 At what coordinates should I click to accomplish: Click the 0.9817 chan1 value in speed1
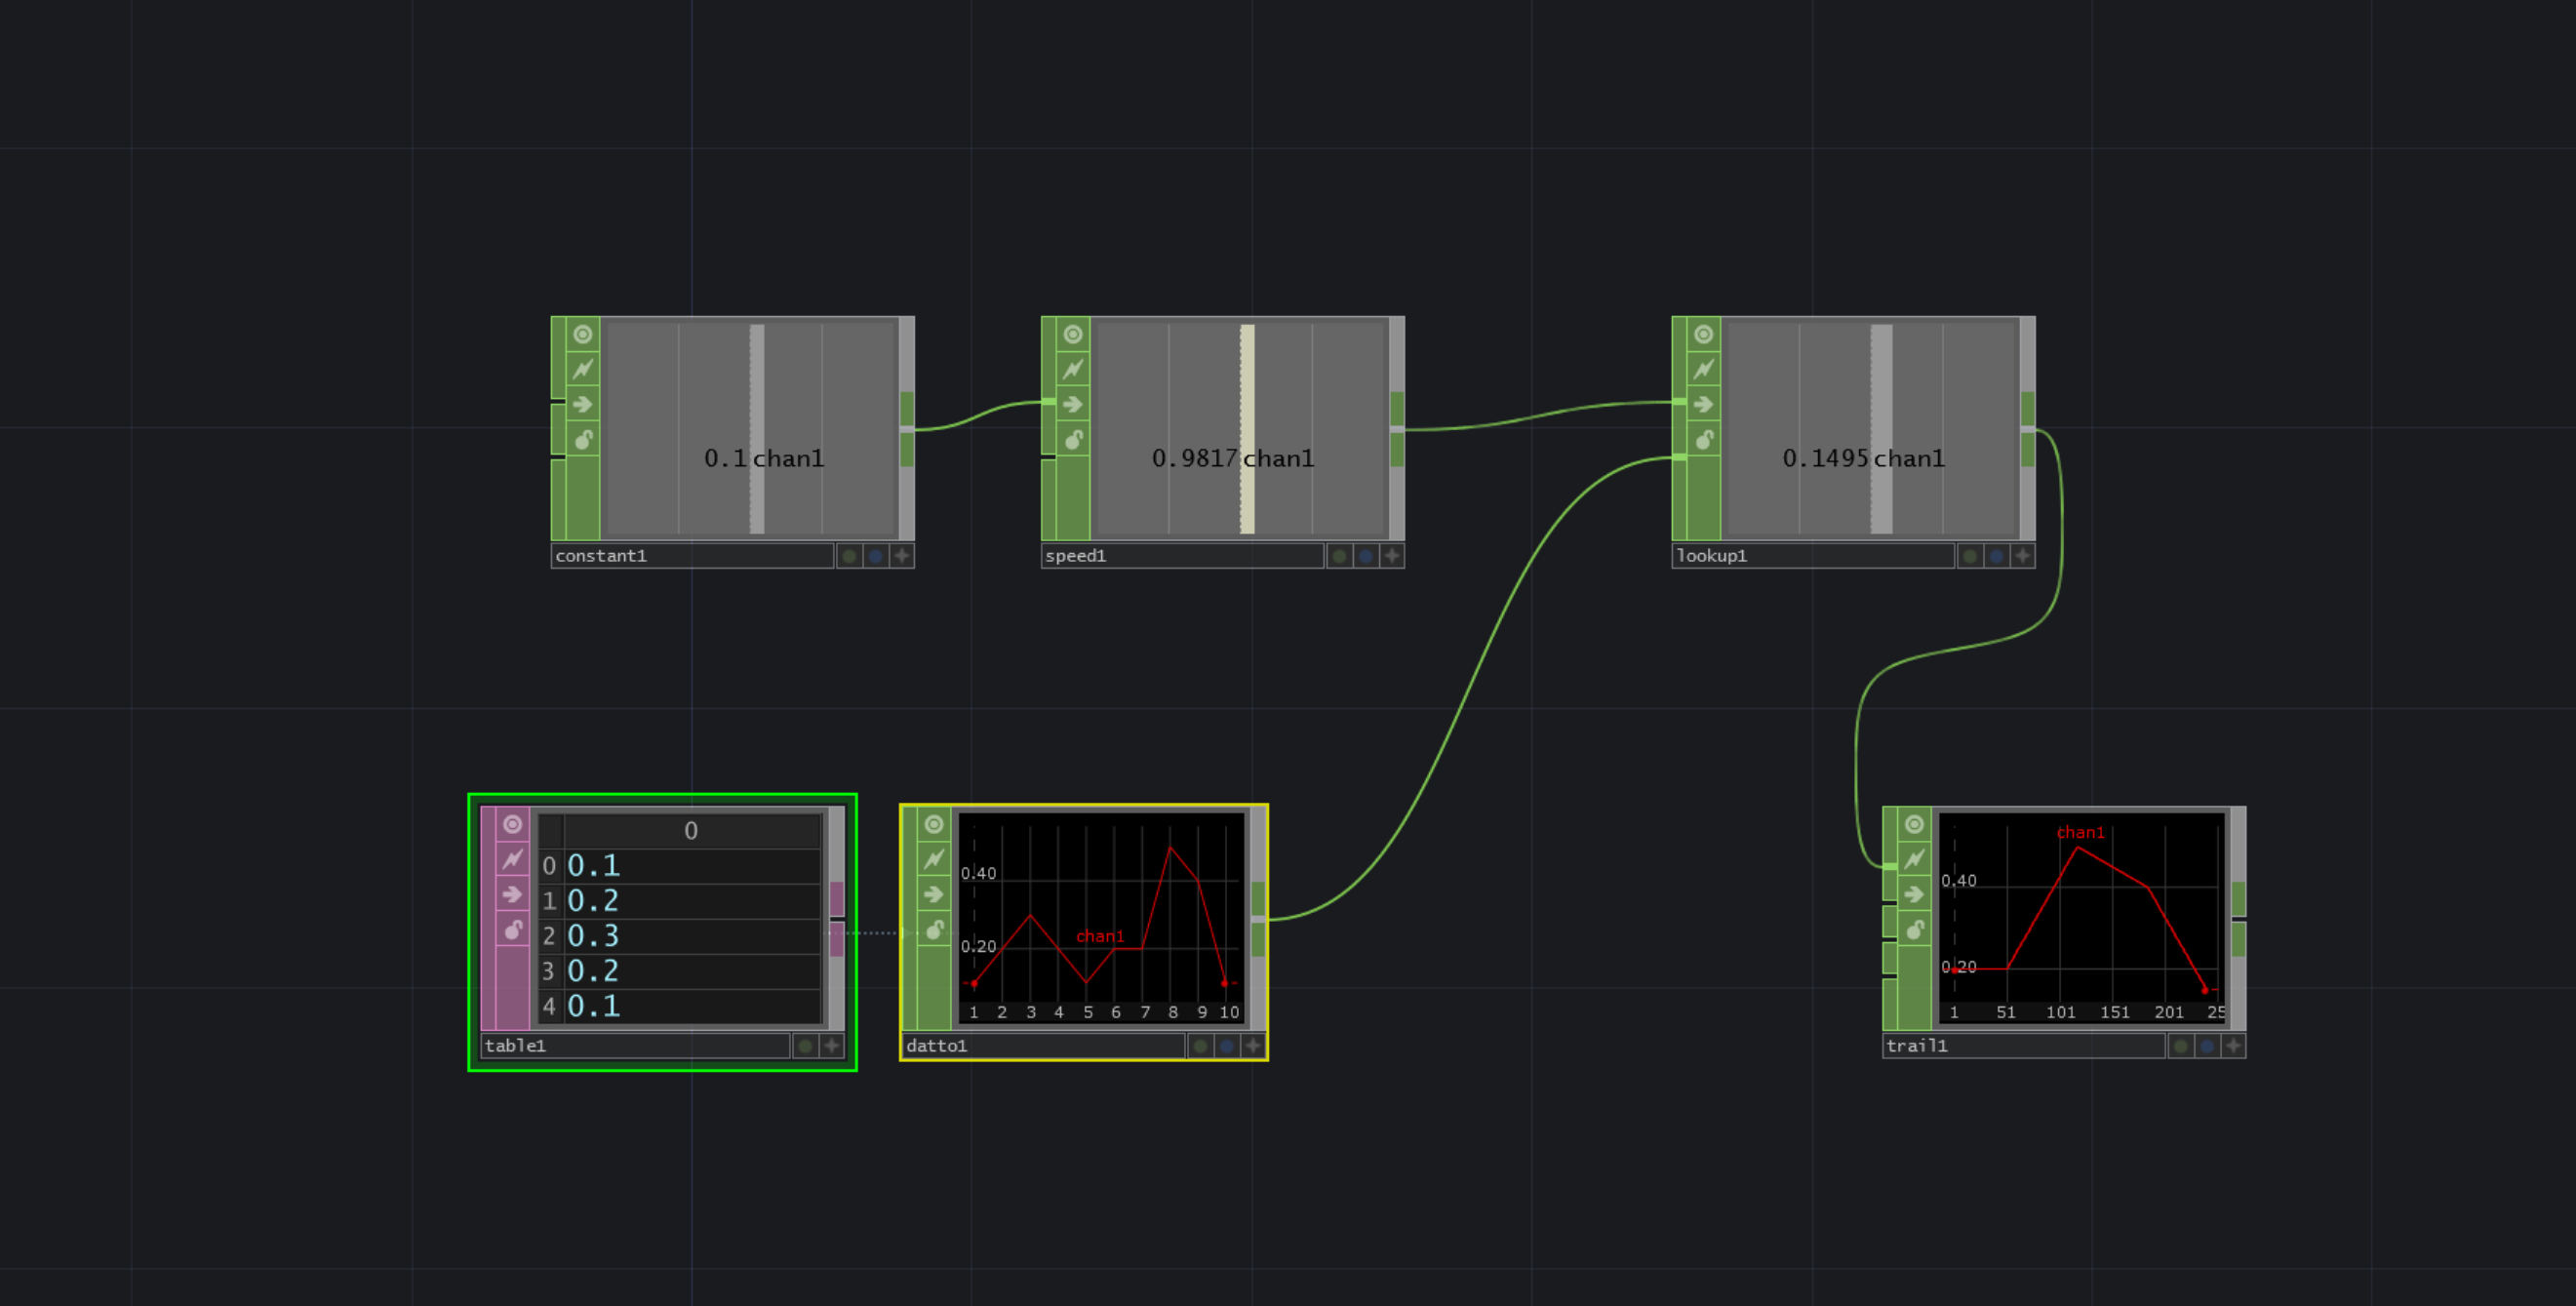(x=1232, y=458)
